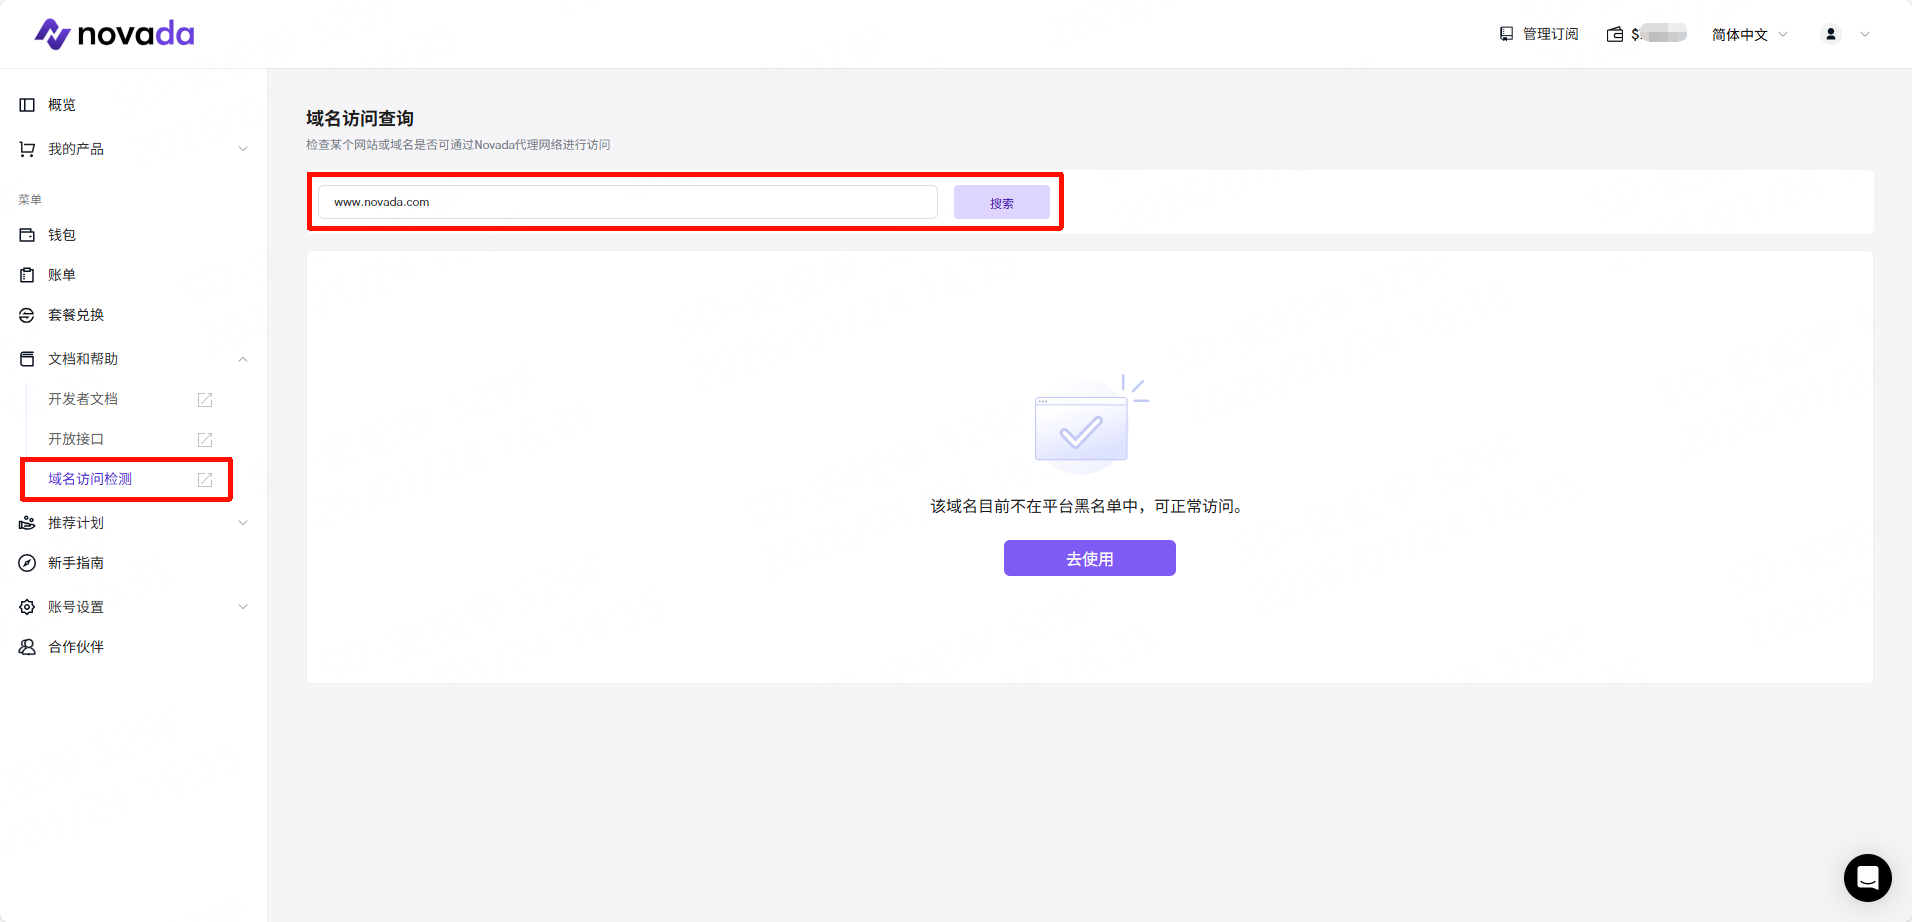Click the Novada logo
The height and width of the screenshot is (922, 1912).
tap(115, 34)
